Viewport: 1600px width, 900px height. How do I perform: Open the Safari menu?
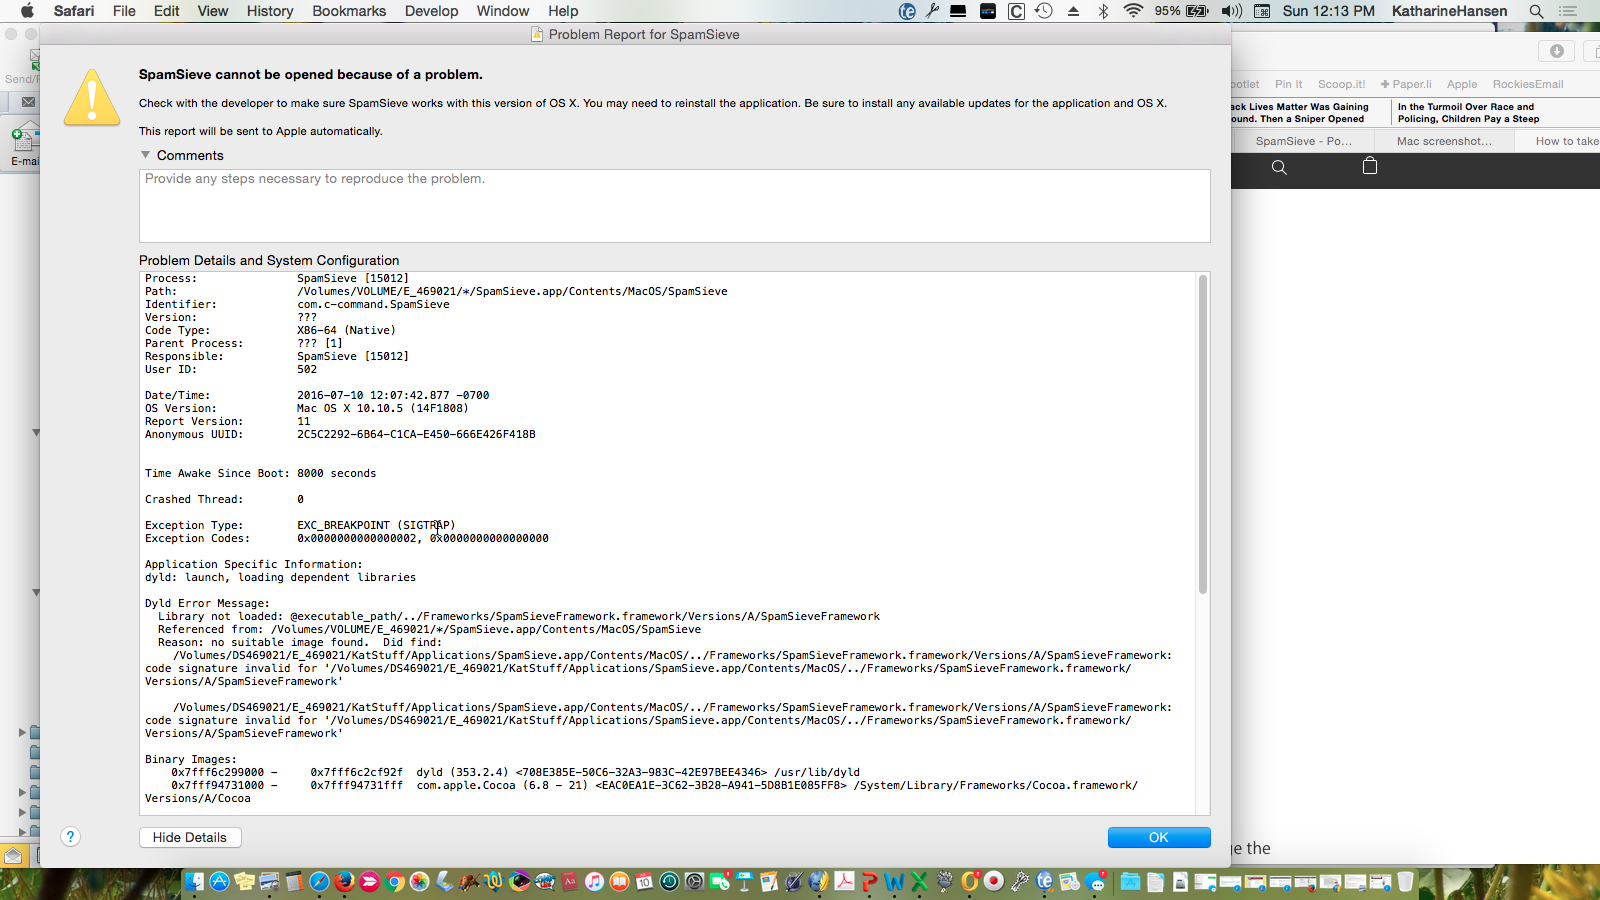click(74, 11)
